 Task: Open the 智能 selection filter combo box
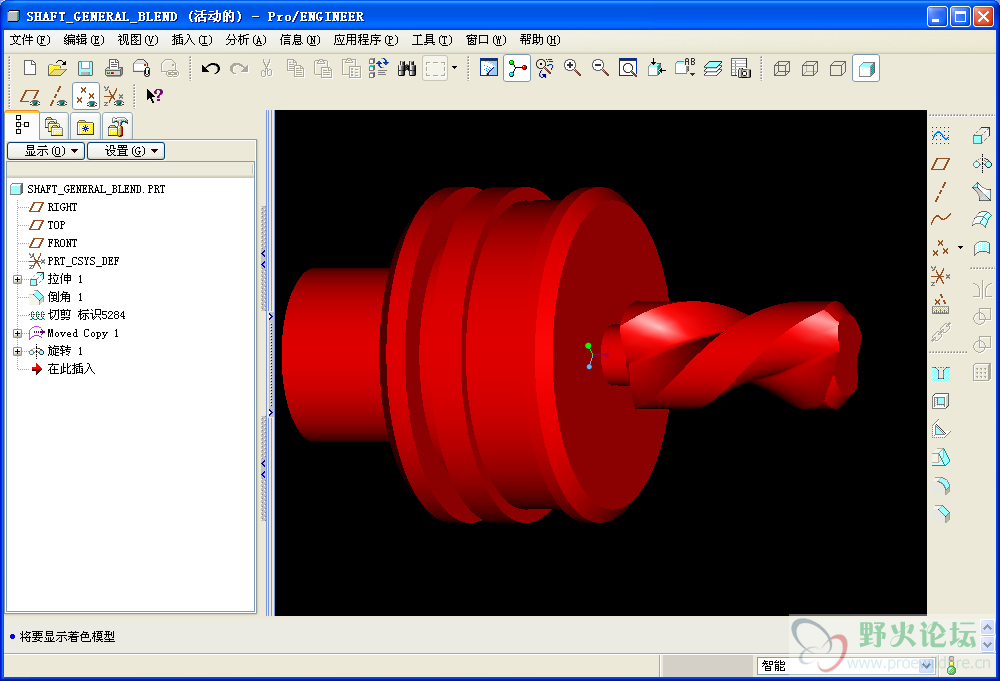[x=846, y=666]
